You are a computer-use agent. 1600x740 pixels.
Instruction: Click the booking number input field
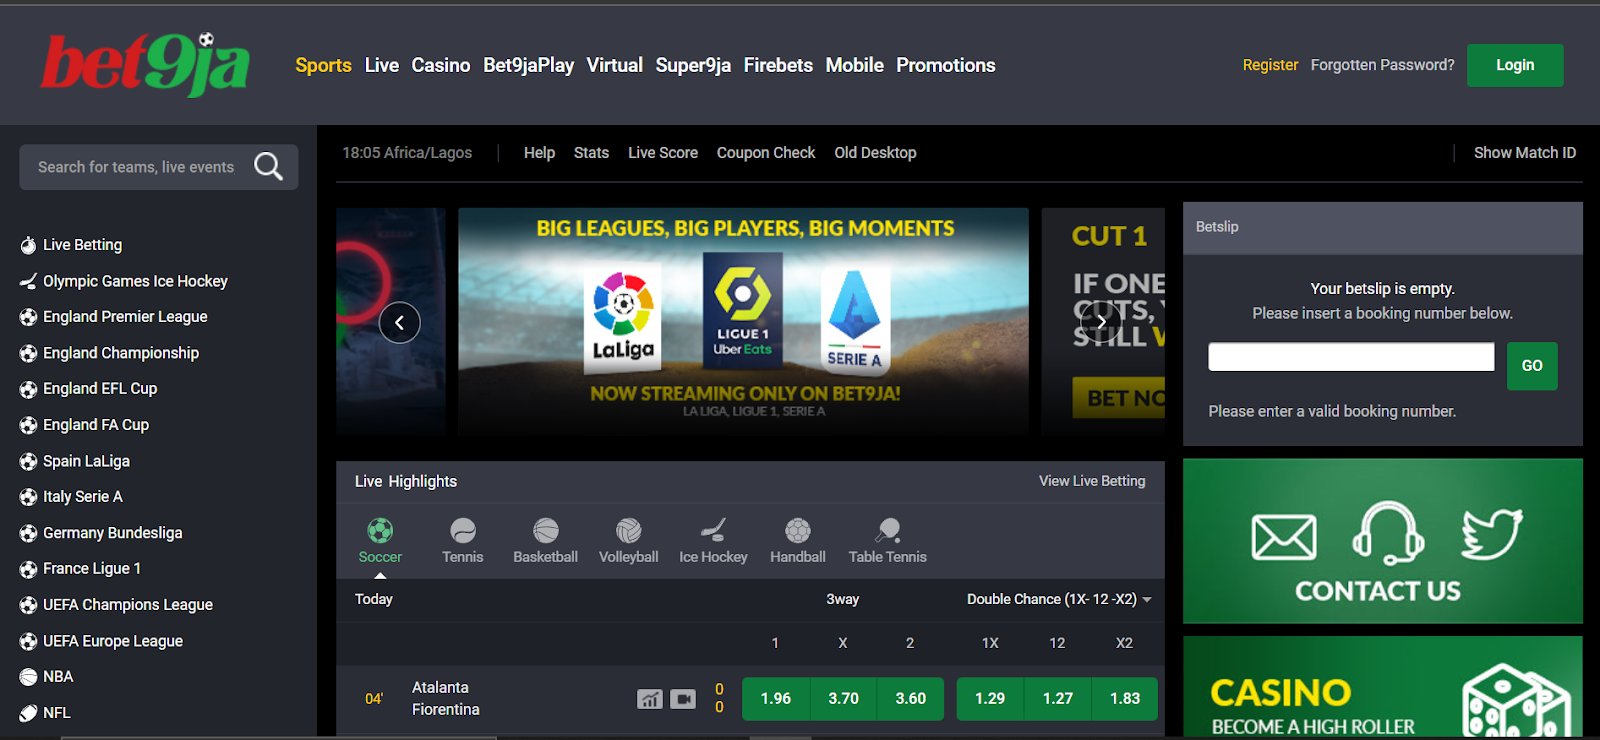pyautogui.click(x=1351, y=357)
